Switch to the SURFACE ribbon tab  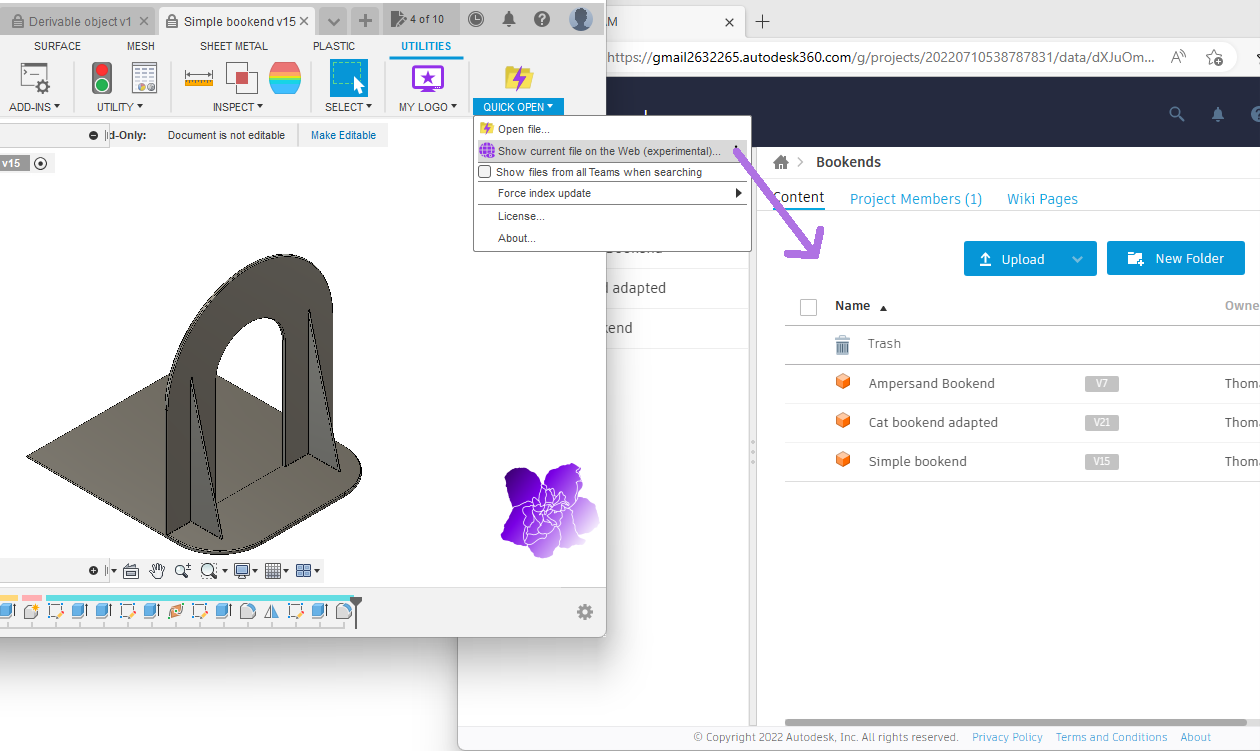(57, 46)
